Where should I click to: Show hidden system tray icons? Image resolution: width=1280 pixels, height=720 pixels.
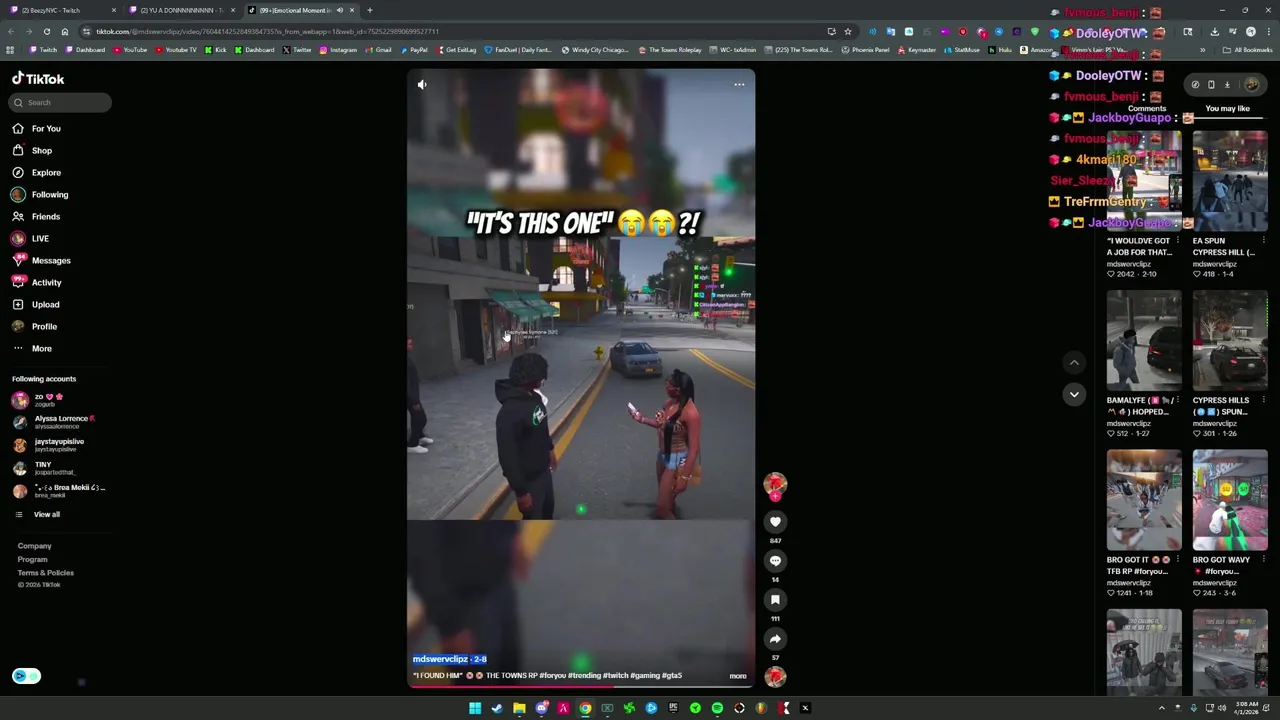[x=1164, y=708]
